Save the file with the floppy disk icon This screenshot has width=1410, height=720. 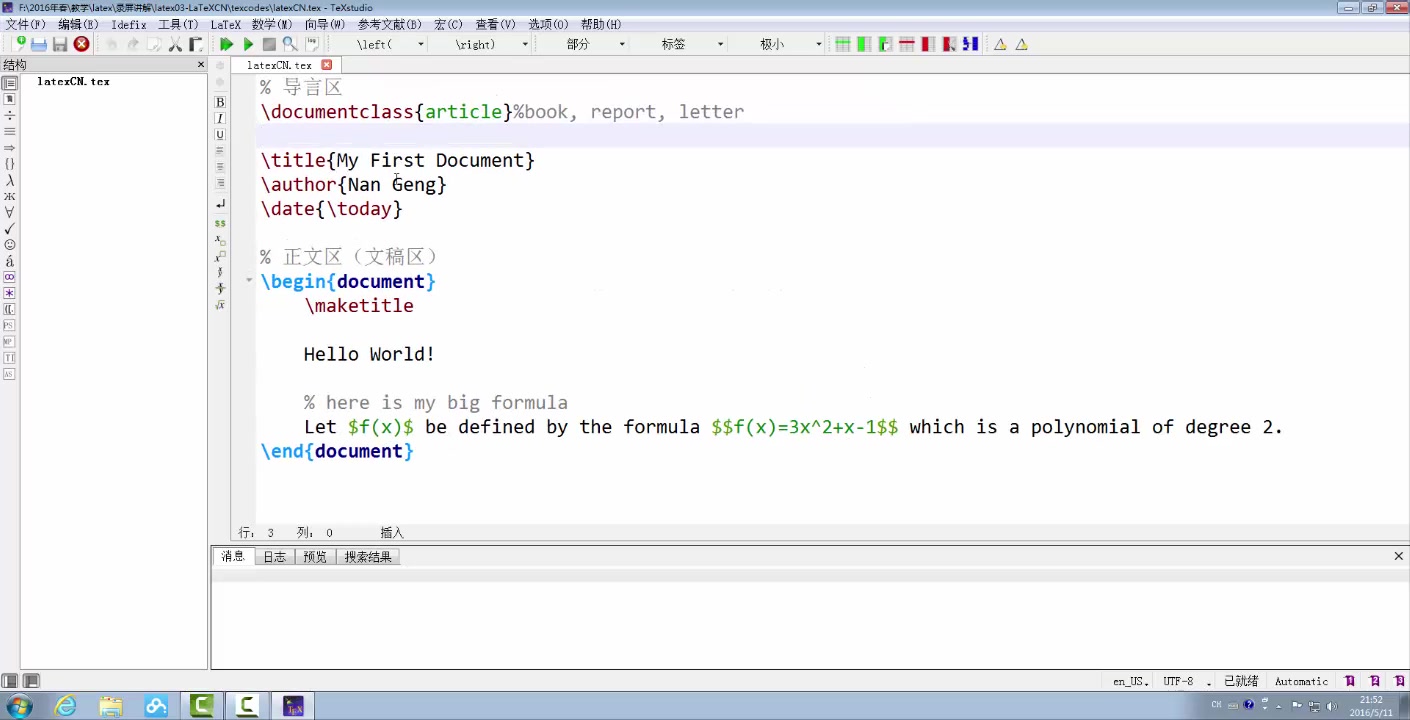60,44
